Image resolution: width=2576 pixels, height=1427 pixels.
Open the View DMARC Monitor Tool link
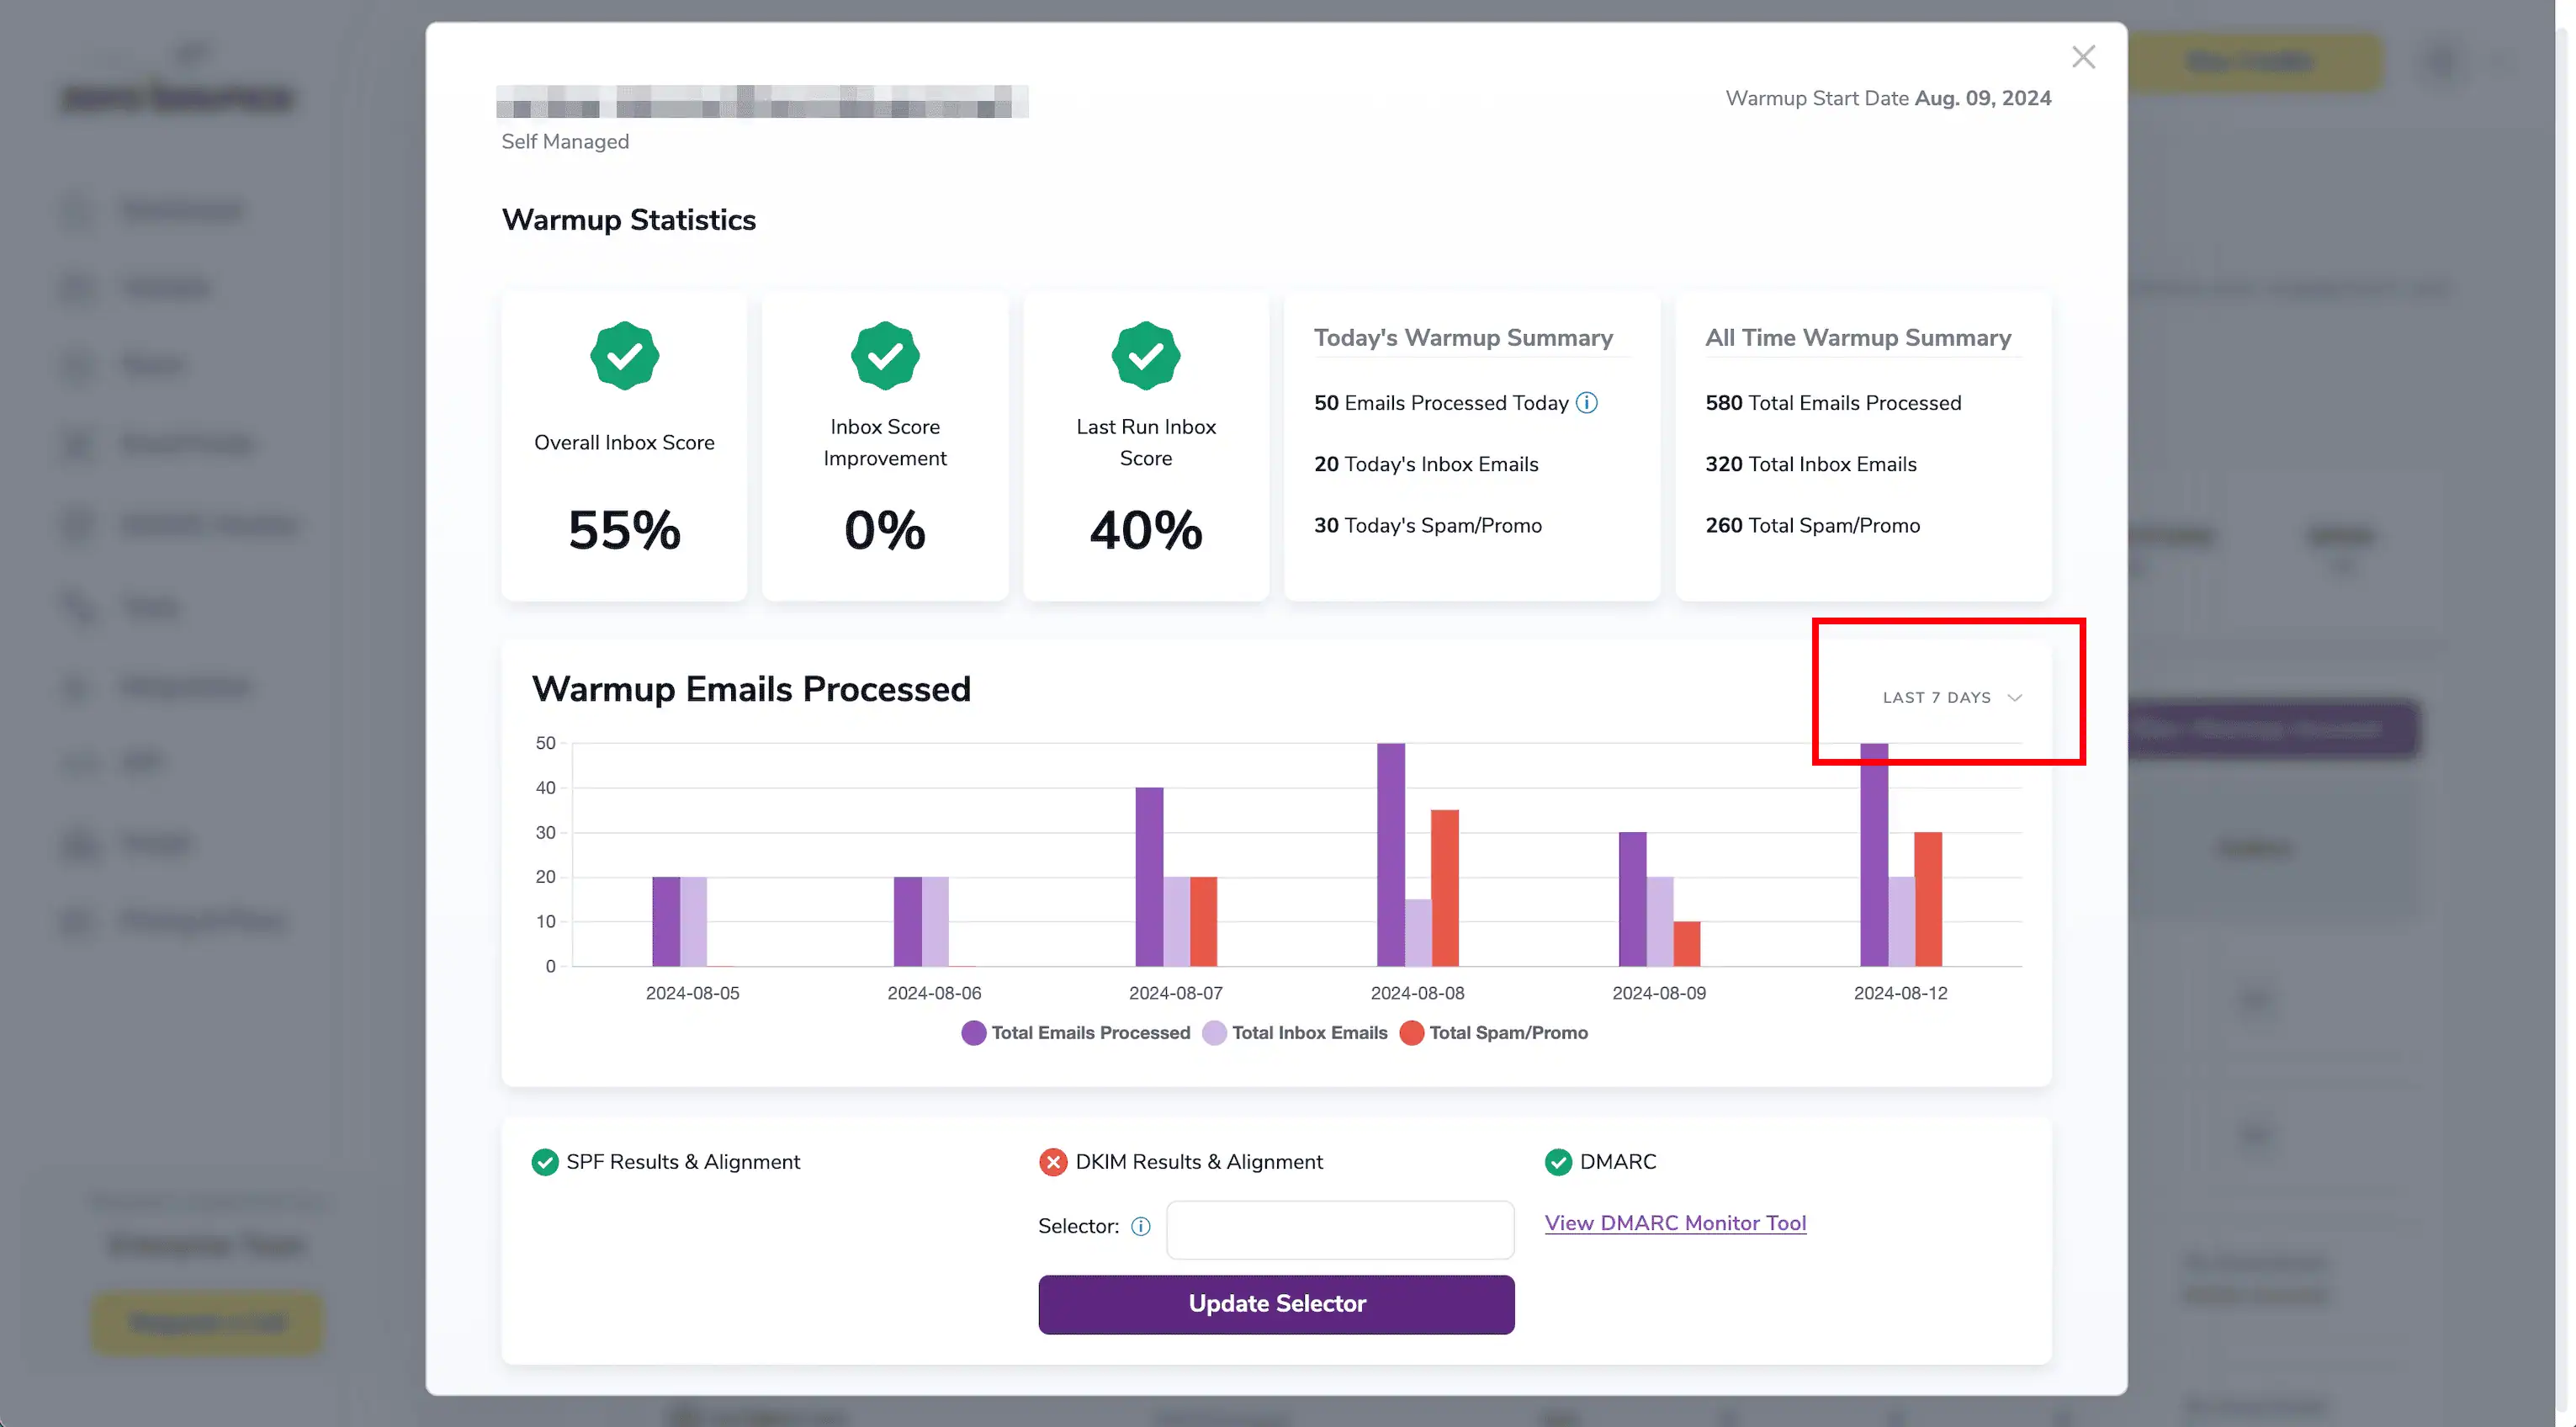click(1675, 1222)
